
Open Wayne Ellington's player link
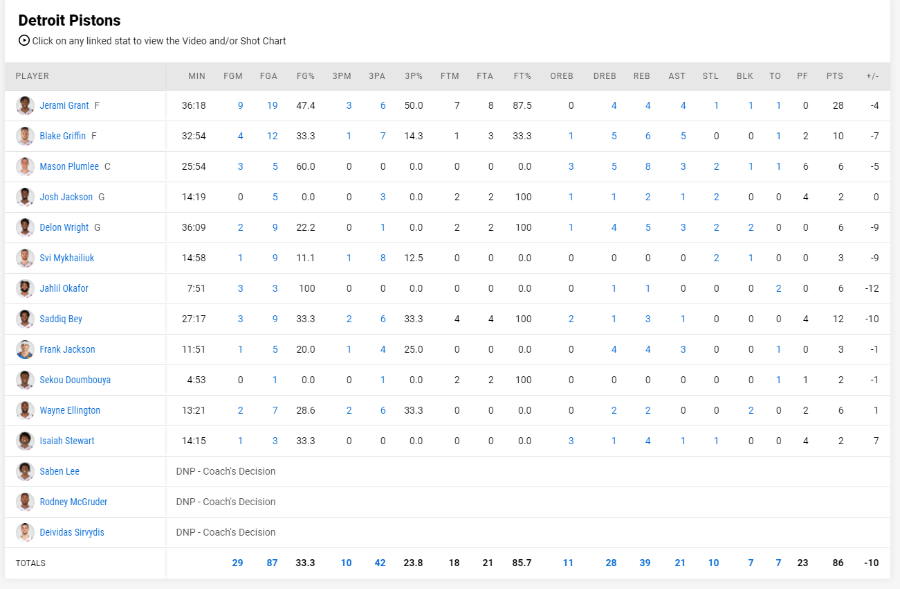click(x=70, y=410)
